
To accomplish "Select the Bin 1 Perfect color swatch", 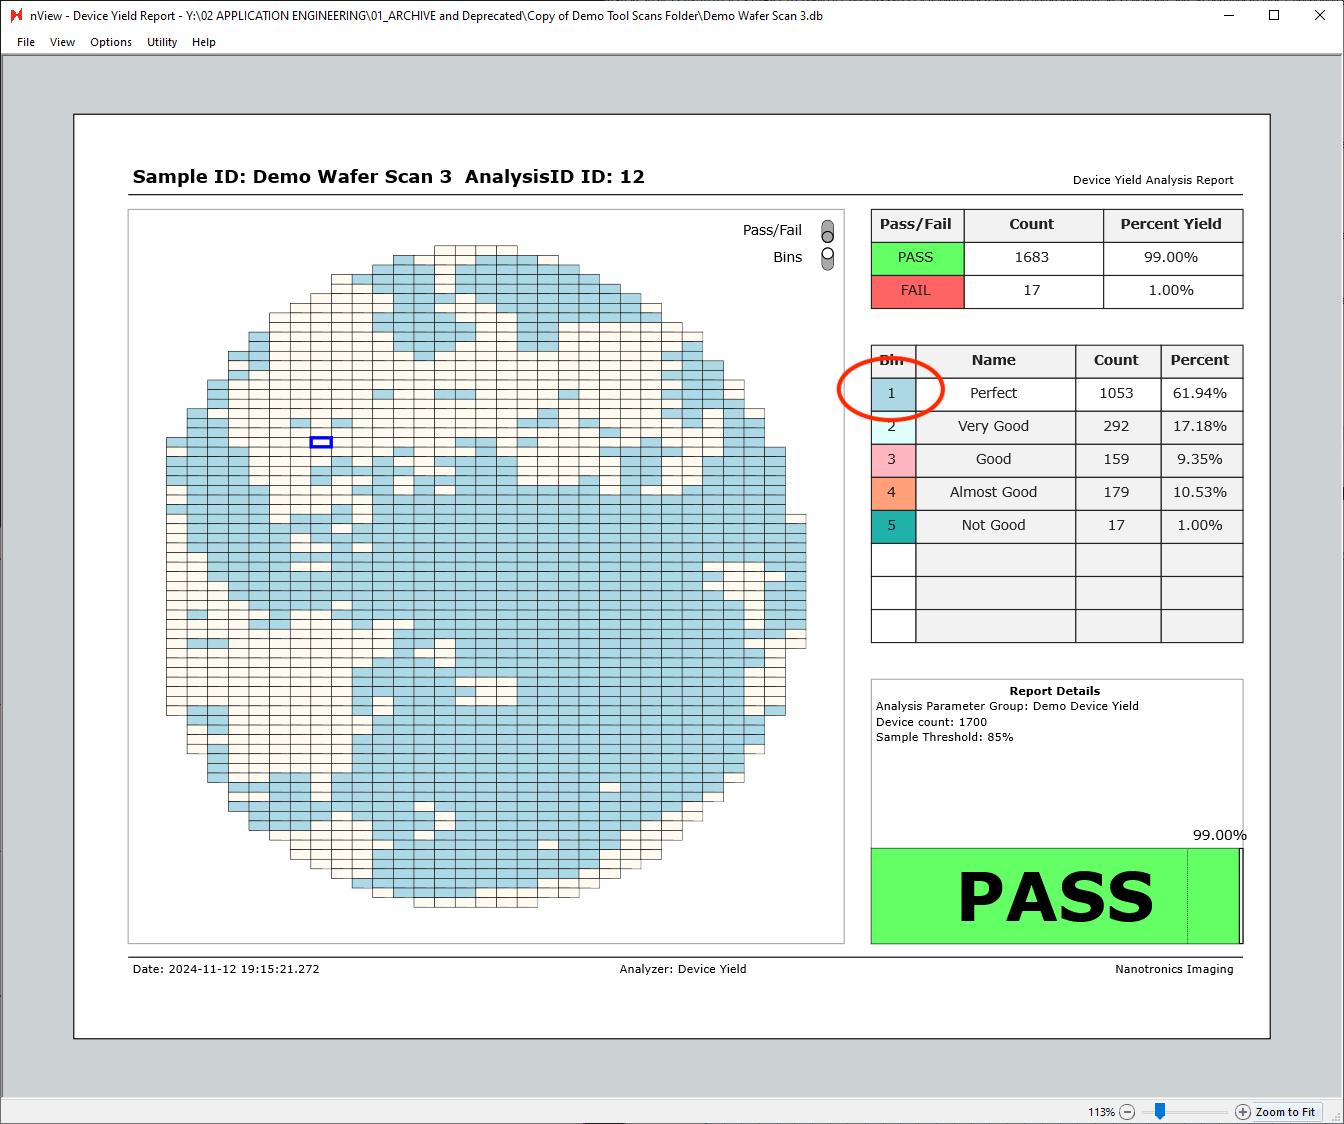I will pos(892,393).
